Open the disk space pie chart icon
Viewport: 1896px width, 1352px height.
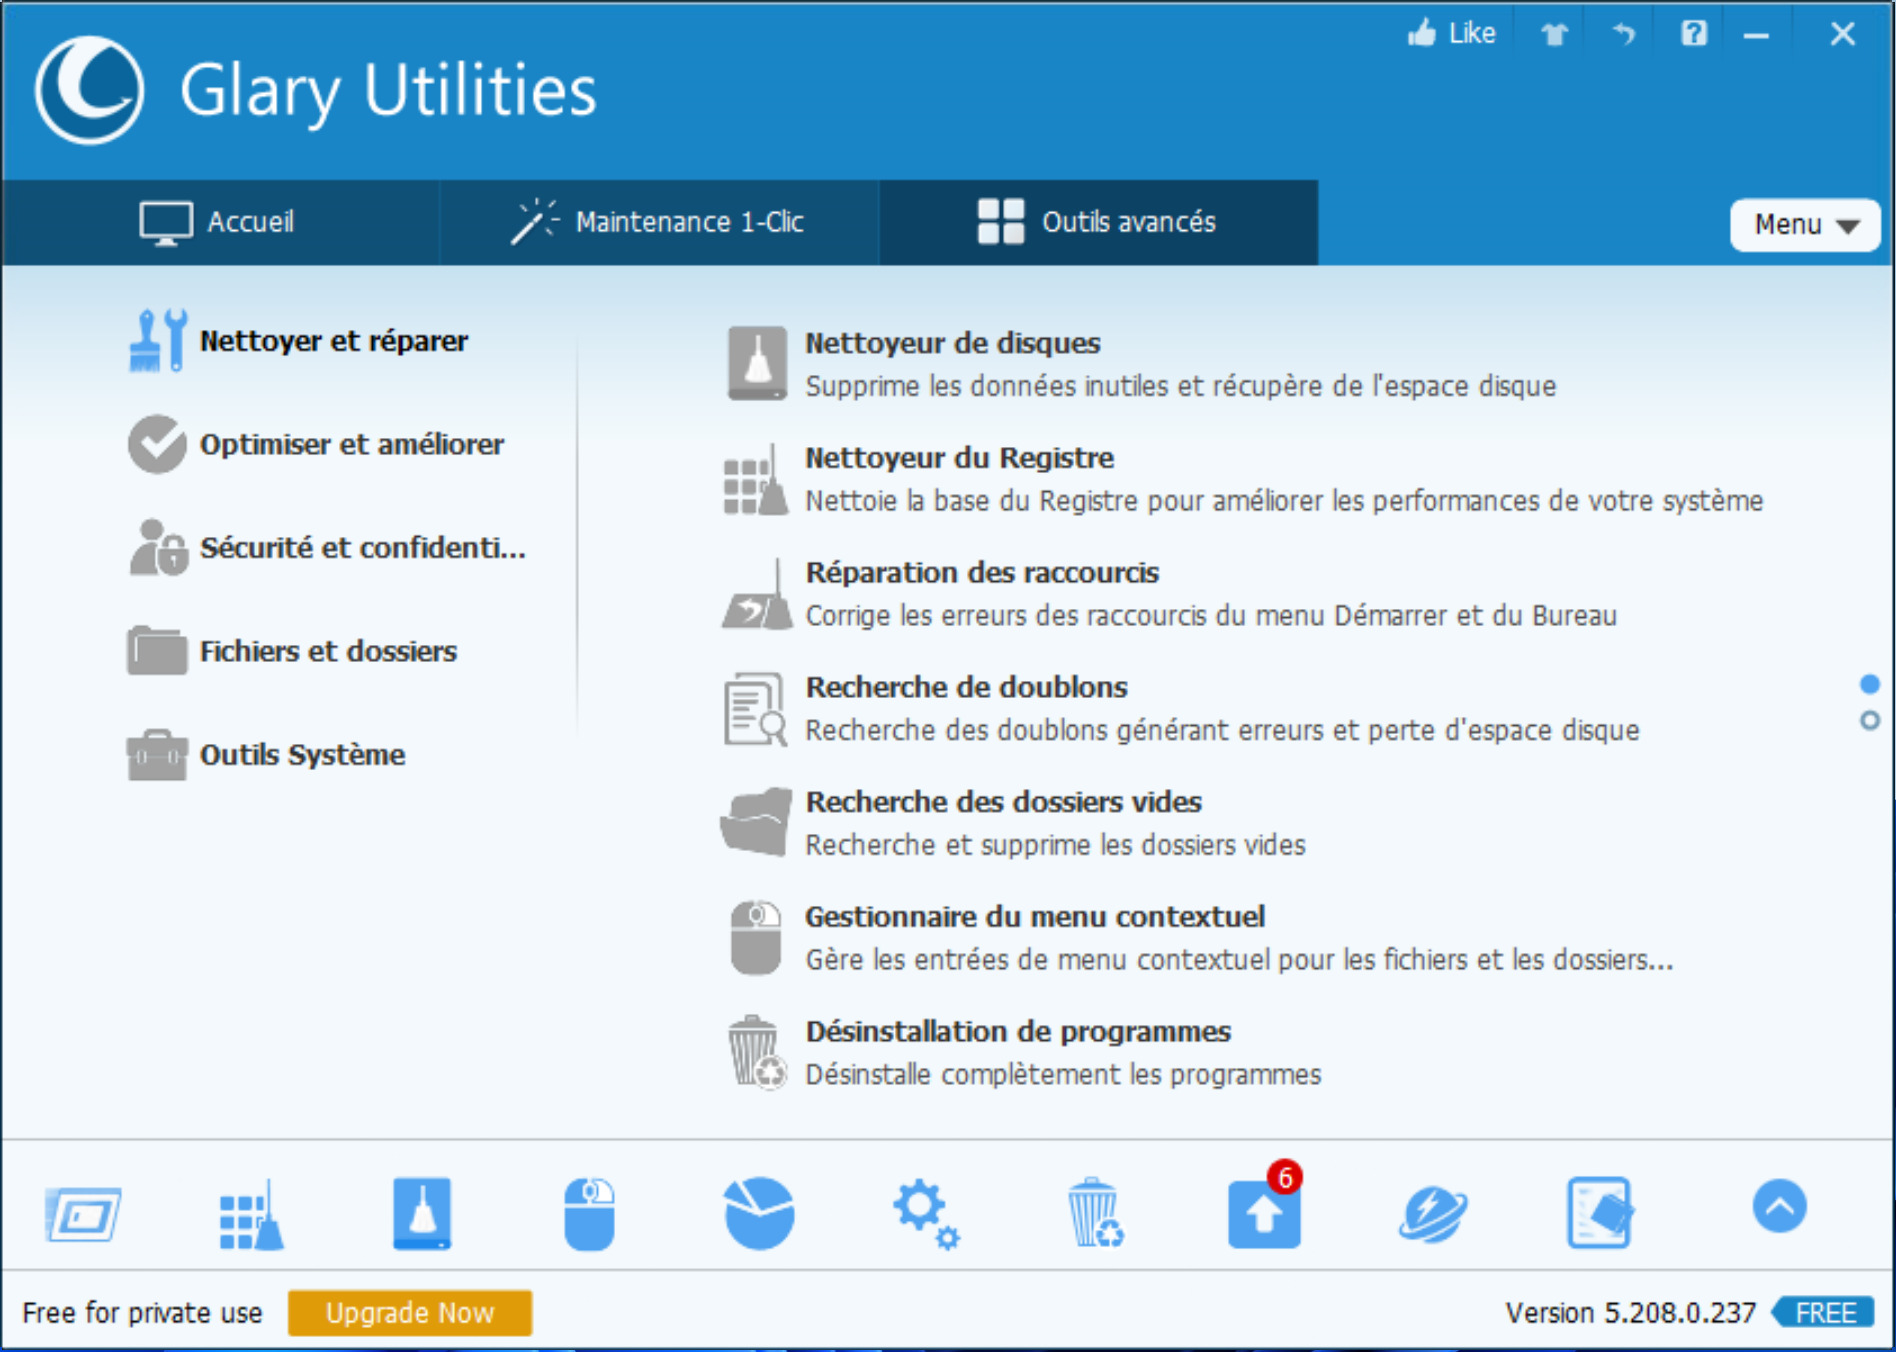tap(759, 1213)
